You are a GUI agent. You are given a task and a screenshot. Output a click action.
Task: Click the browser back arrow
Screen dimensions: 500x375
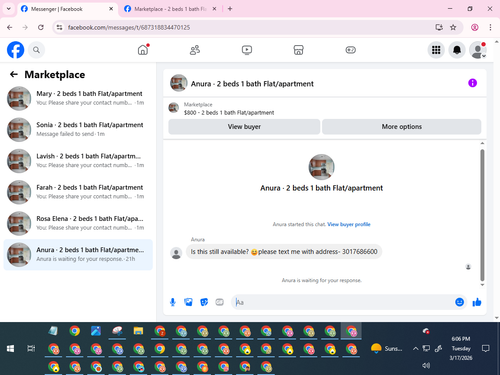(10, 27)
